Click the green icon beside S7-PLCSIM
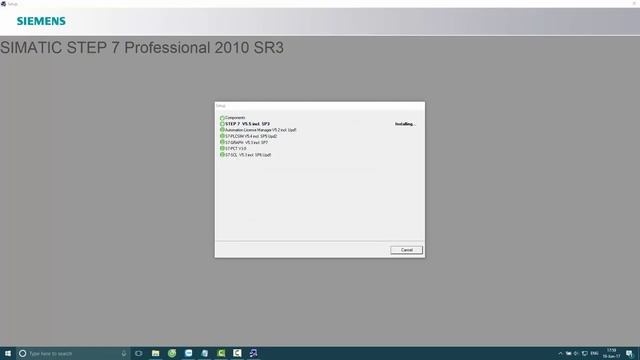The image size is (640, 360). click(222, 136)
